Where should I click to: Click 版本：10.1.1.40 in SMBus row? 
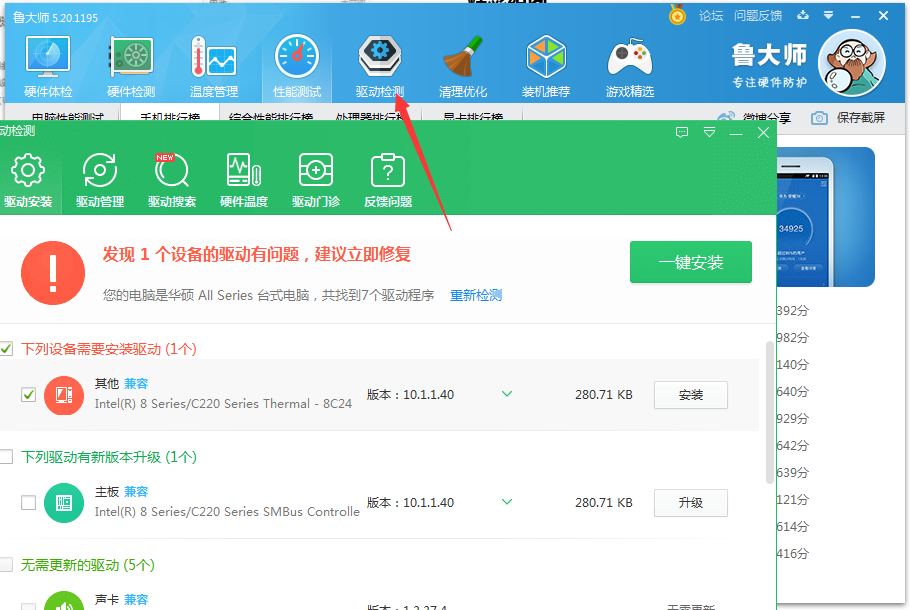[x=410, y=503]
